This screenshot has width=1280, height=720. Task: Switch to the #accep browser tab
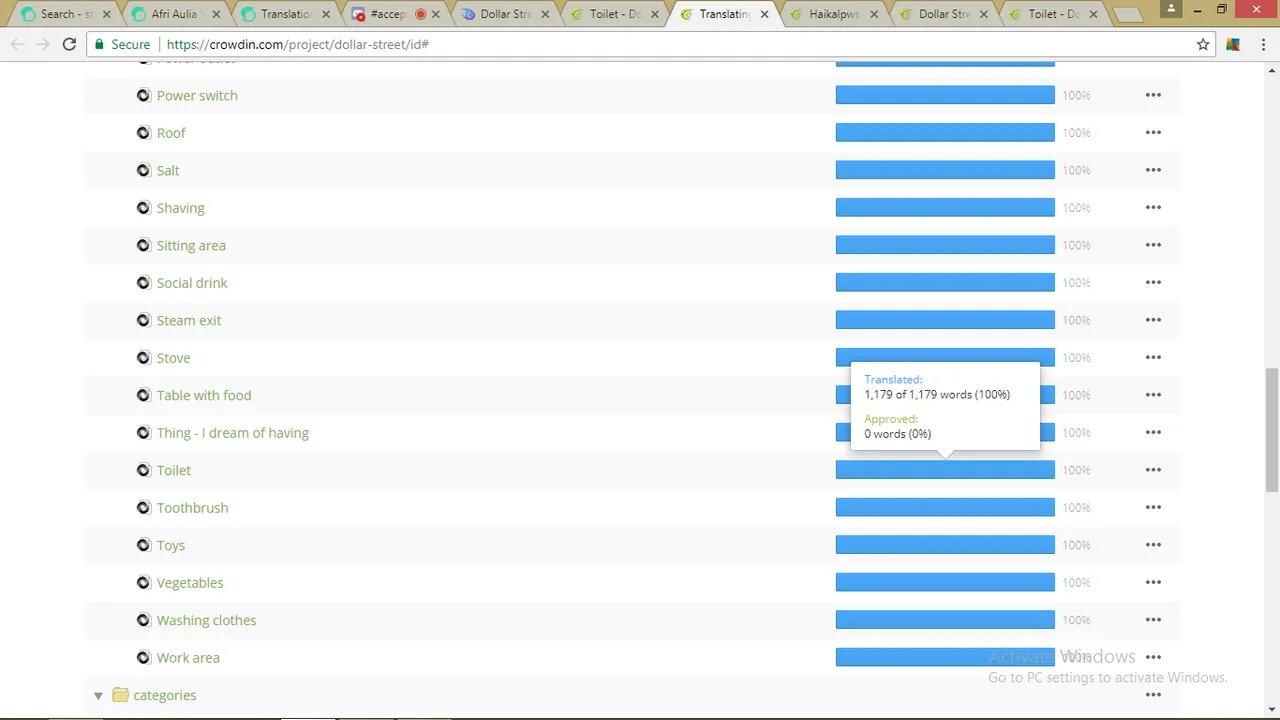(x=392, y=14)
